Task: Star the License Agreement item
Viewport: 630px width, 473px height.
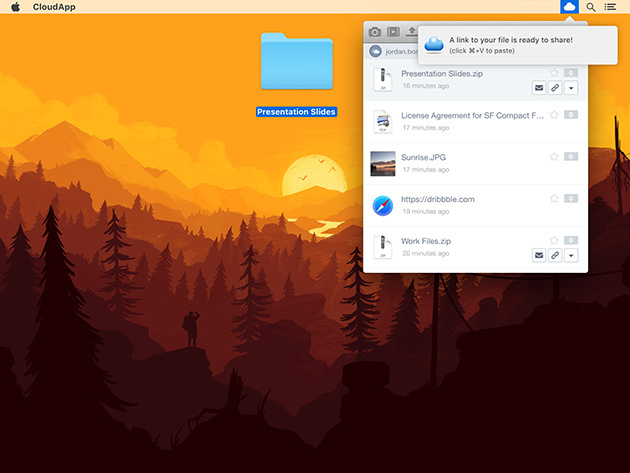Action: pos(554,115)
